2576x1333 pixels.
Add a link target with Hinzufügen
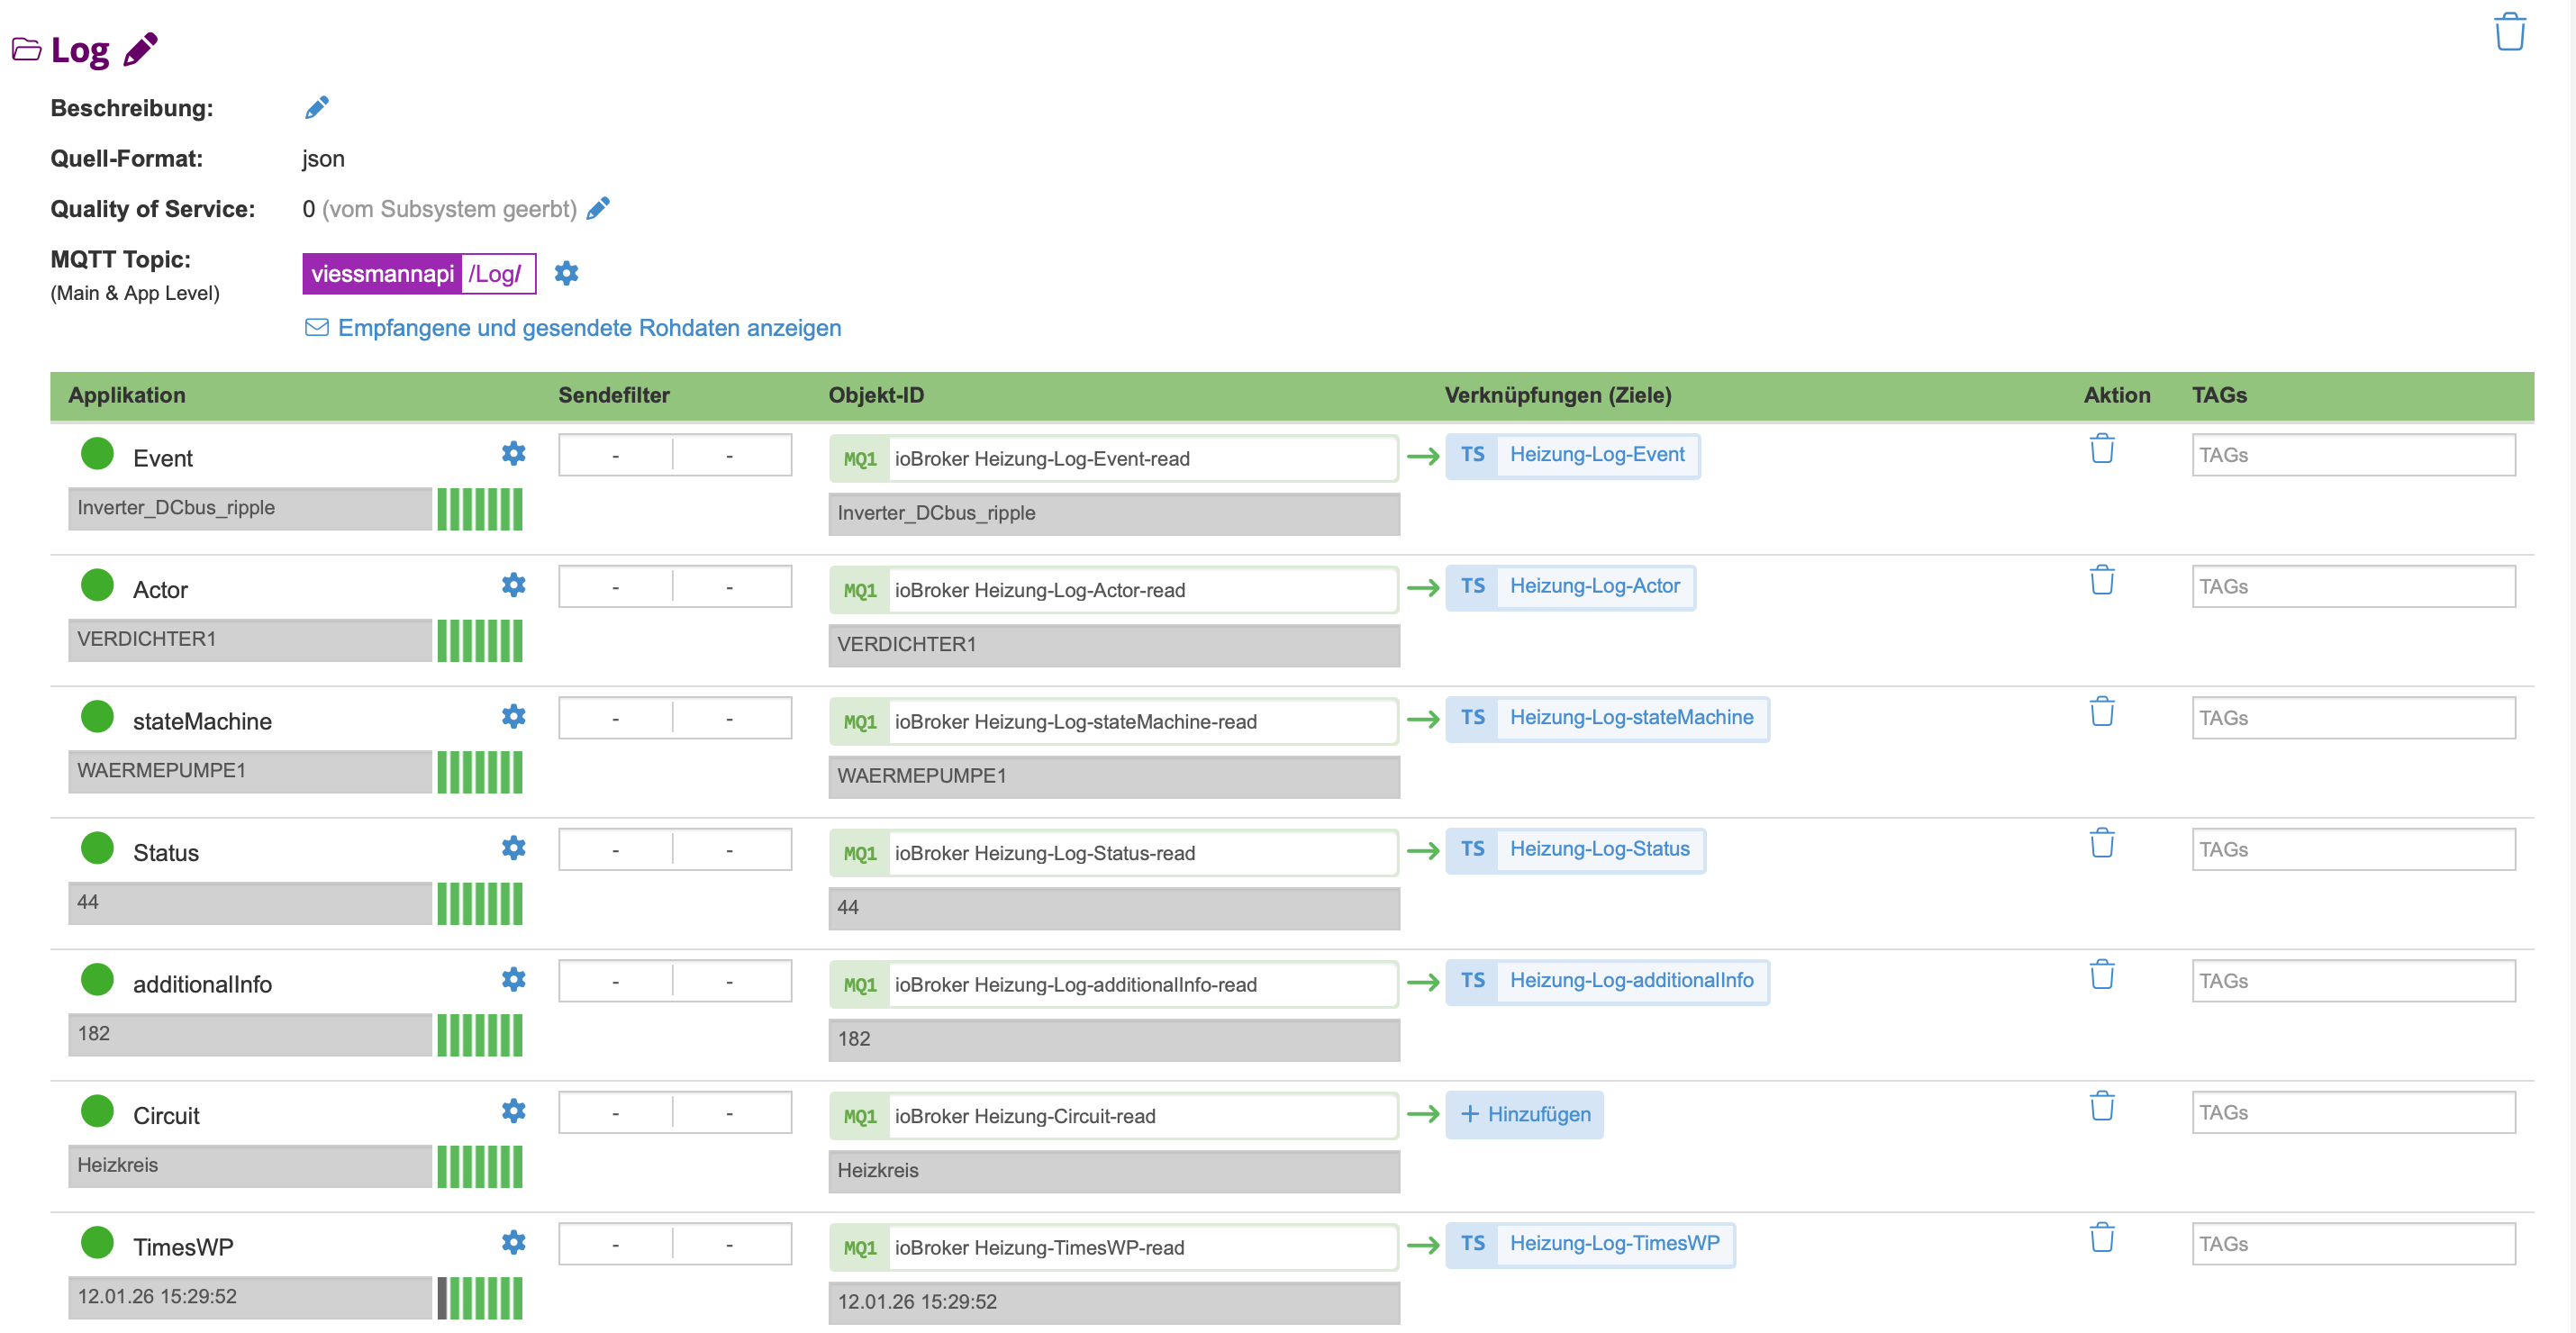[1524, 1114]
